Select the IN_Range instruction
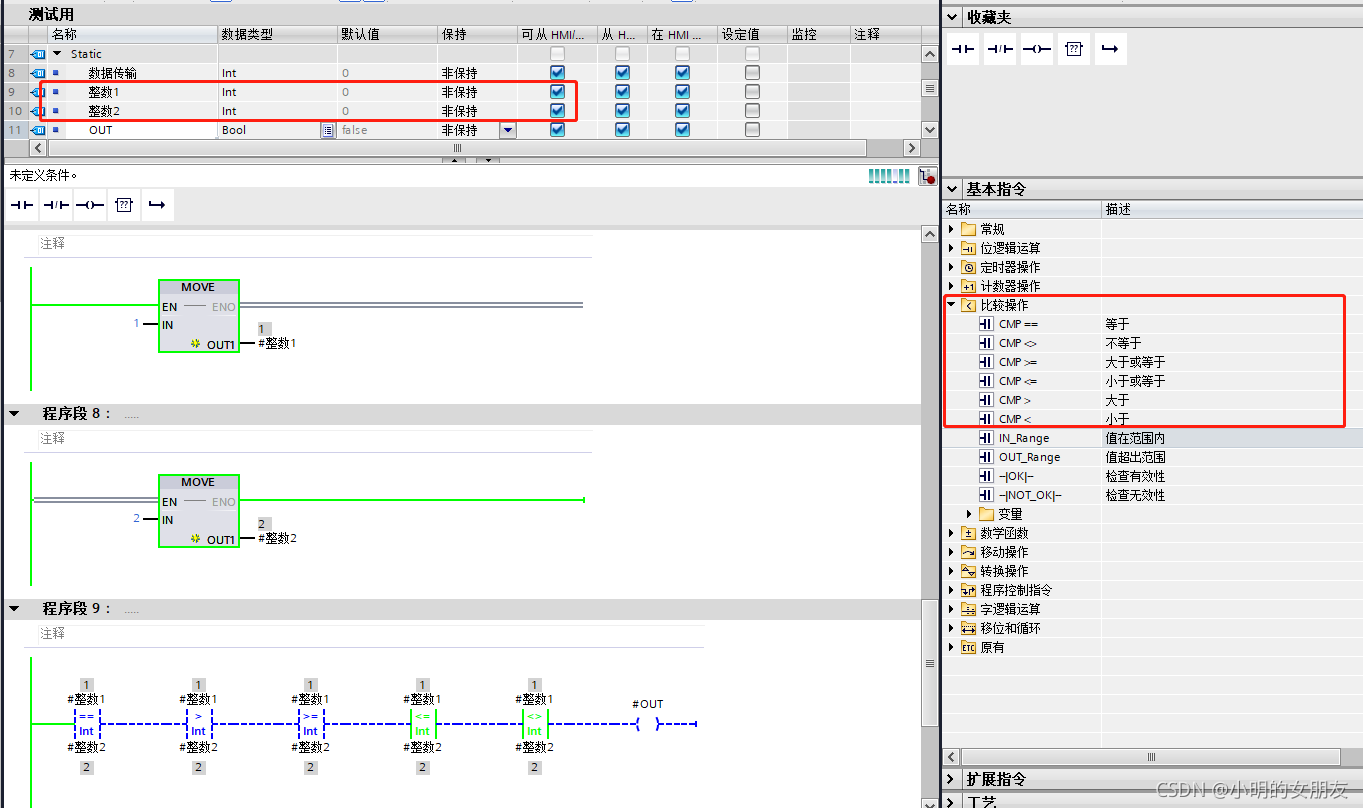This screenshot has height=808, width=1363. (1023, 438)
